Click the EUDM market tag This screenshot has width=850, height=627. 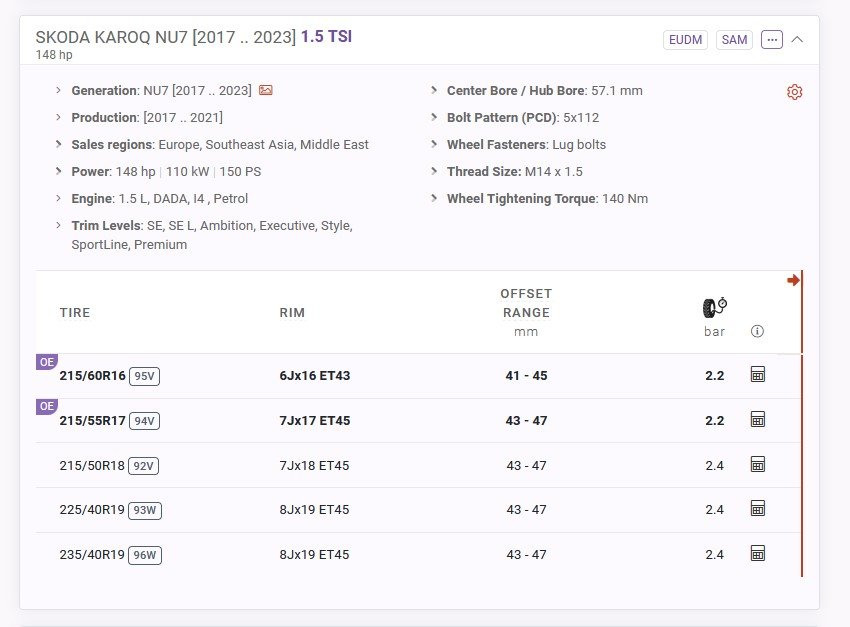point(685,40)
